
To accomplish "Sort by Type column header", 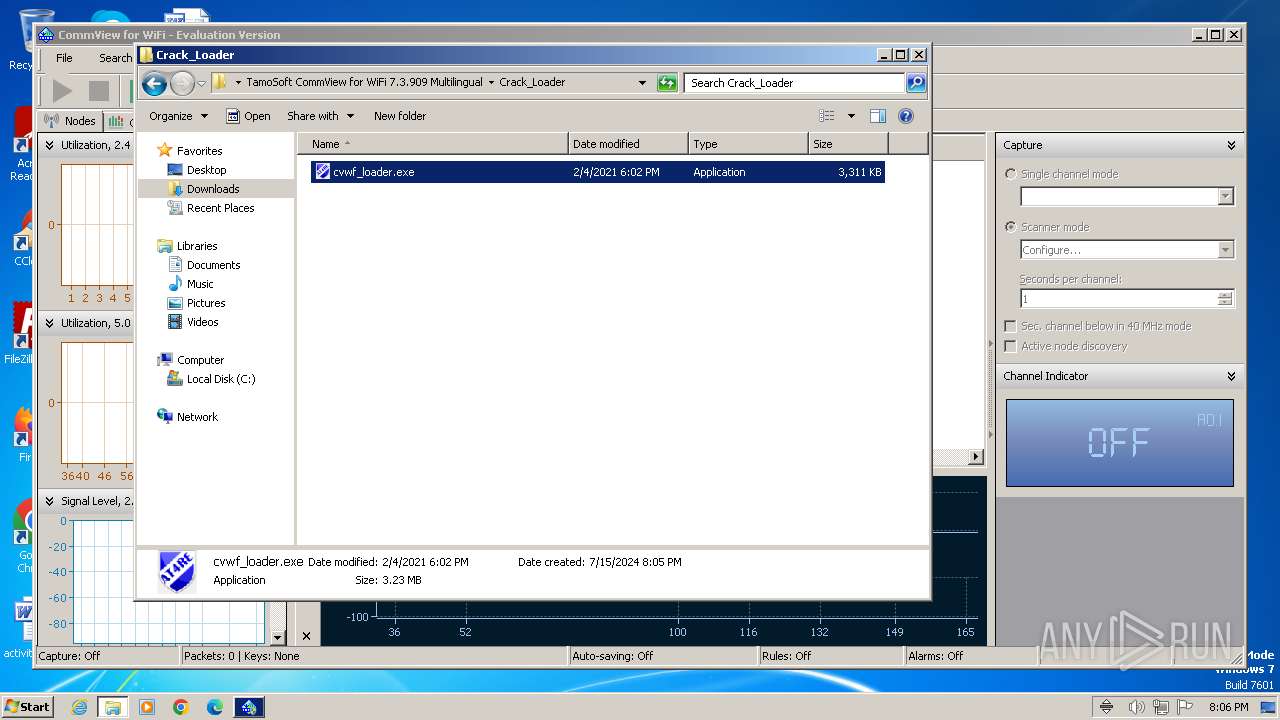I will (x=748, y=144).
